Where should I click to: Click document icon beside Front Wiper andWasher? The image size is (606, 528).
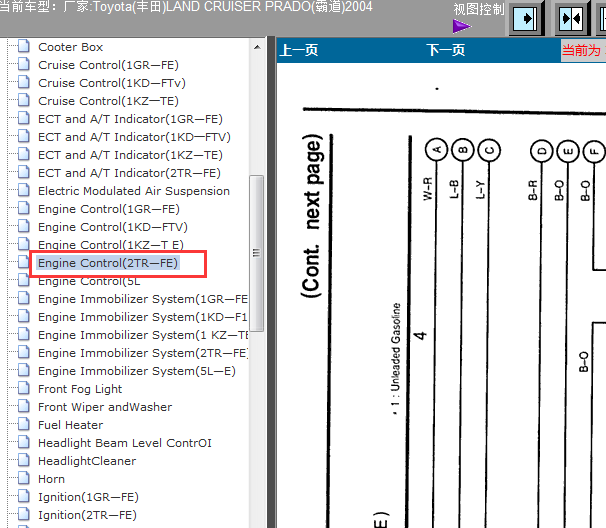tap(24, 406)
